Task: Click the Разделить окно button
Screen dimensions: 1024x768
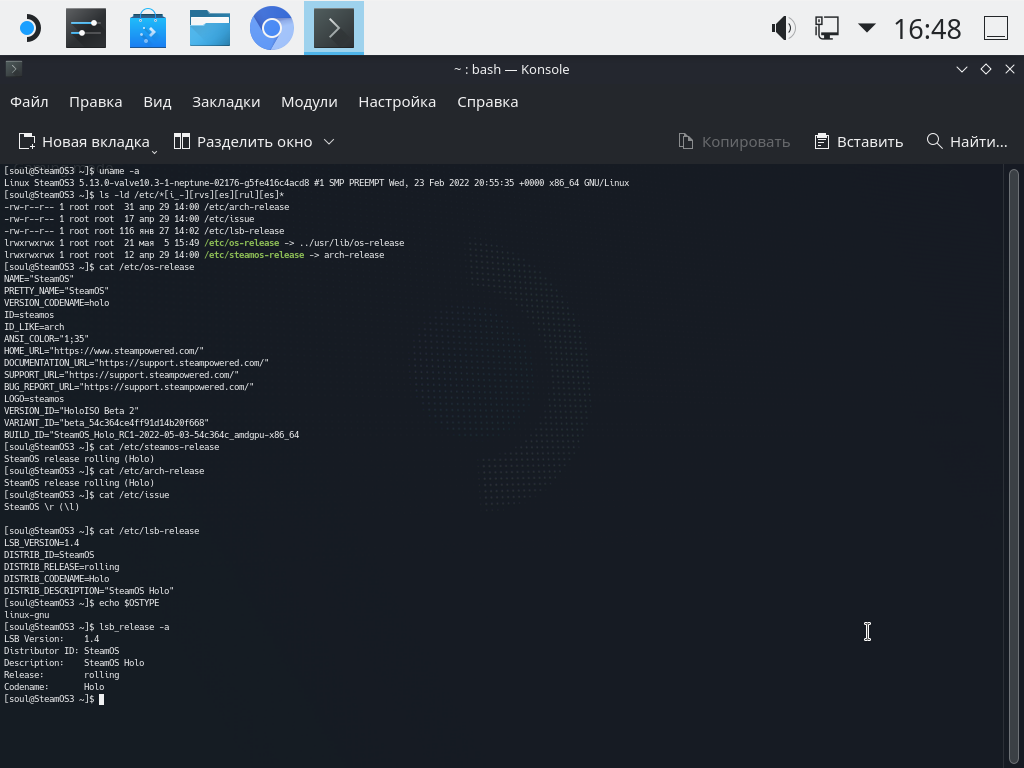Action: pyautogui.click(x=243, y=142)
